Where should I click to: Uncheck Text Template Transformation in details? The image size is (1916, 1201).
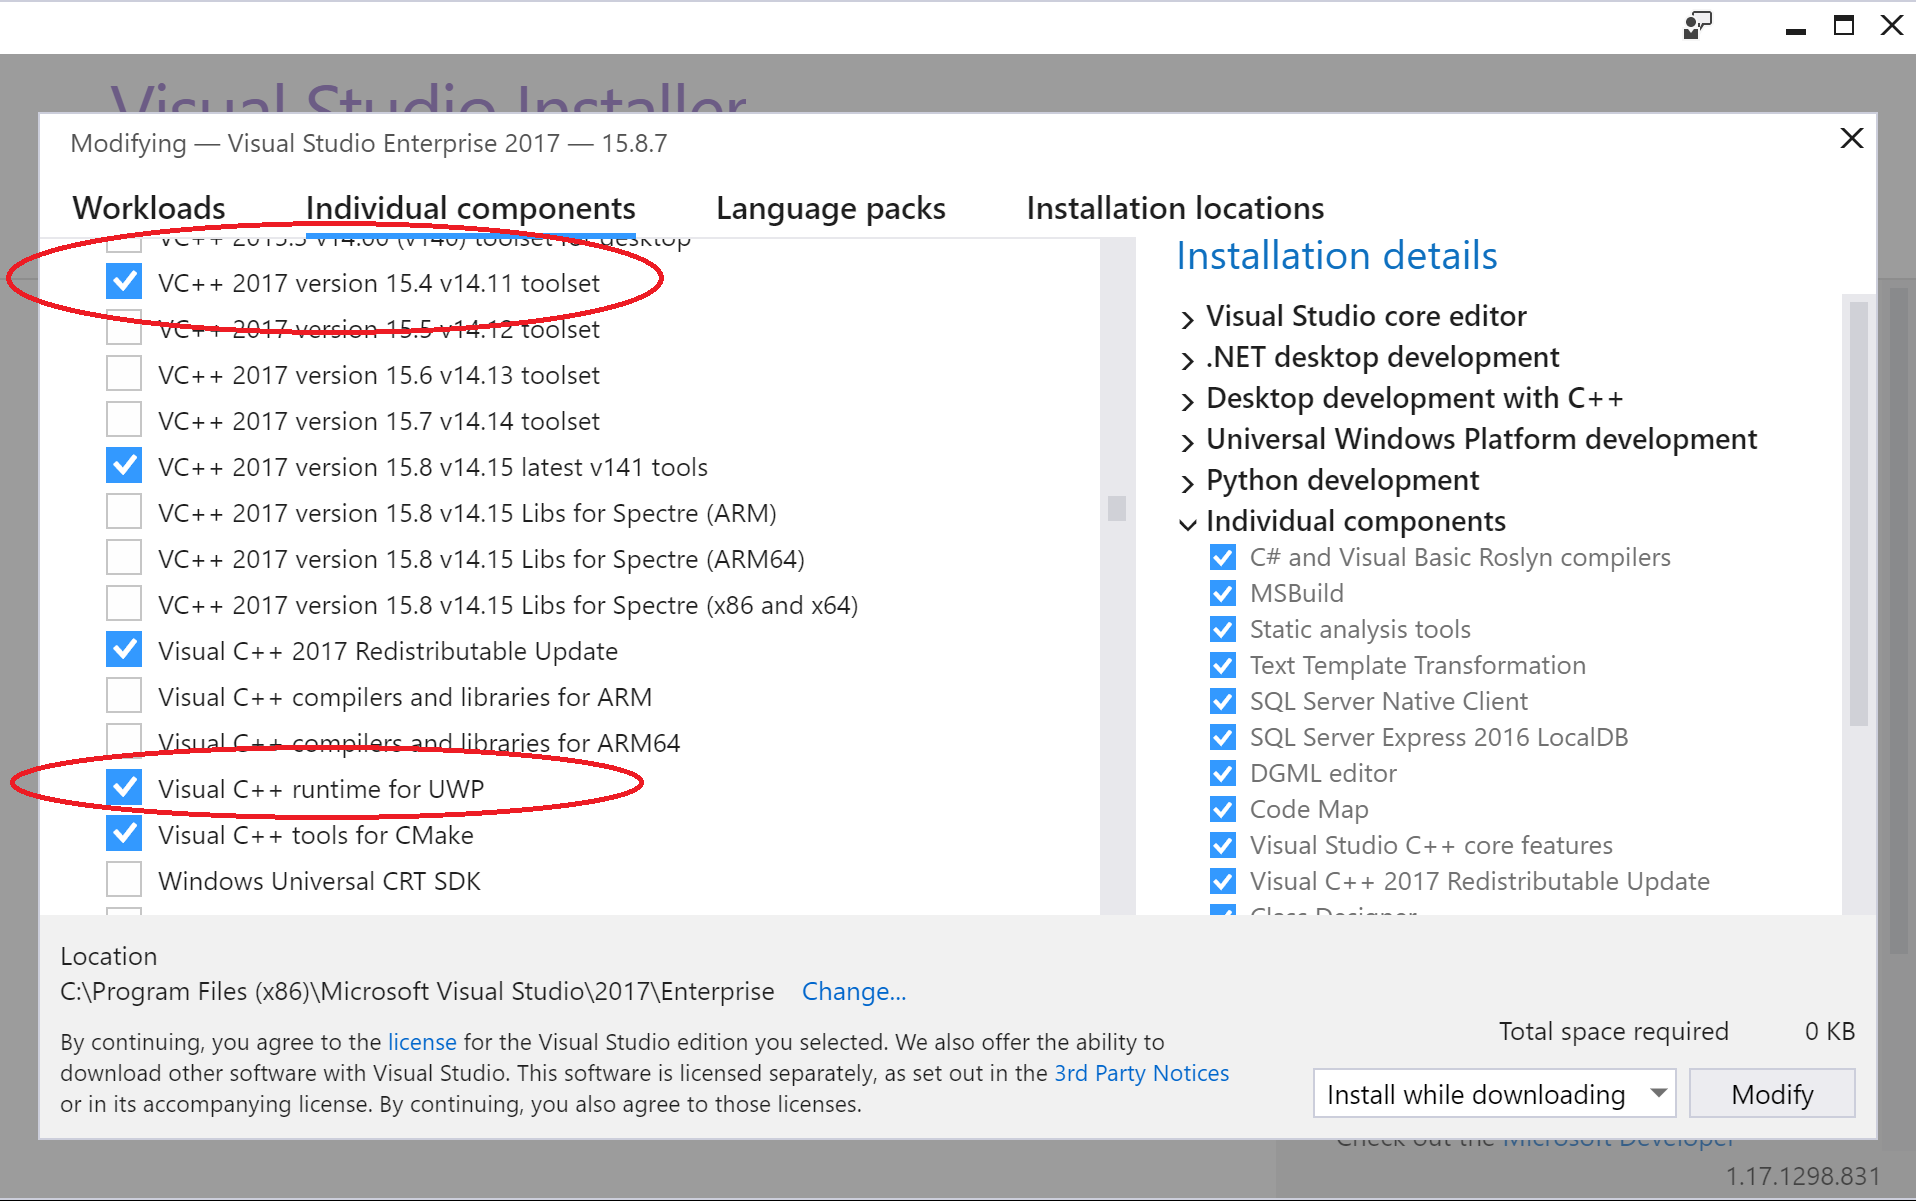1222,665
